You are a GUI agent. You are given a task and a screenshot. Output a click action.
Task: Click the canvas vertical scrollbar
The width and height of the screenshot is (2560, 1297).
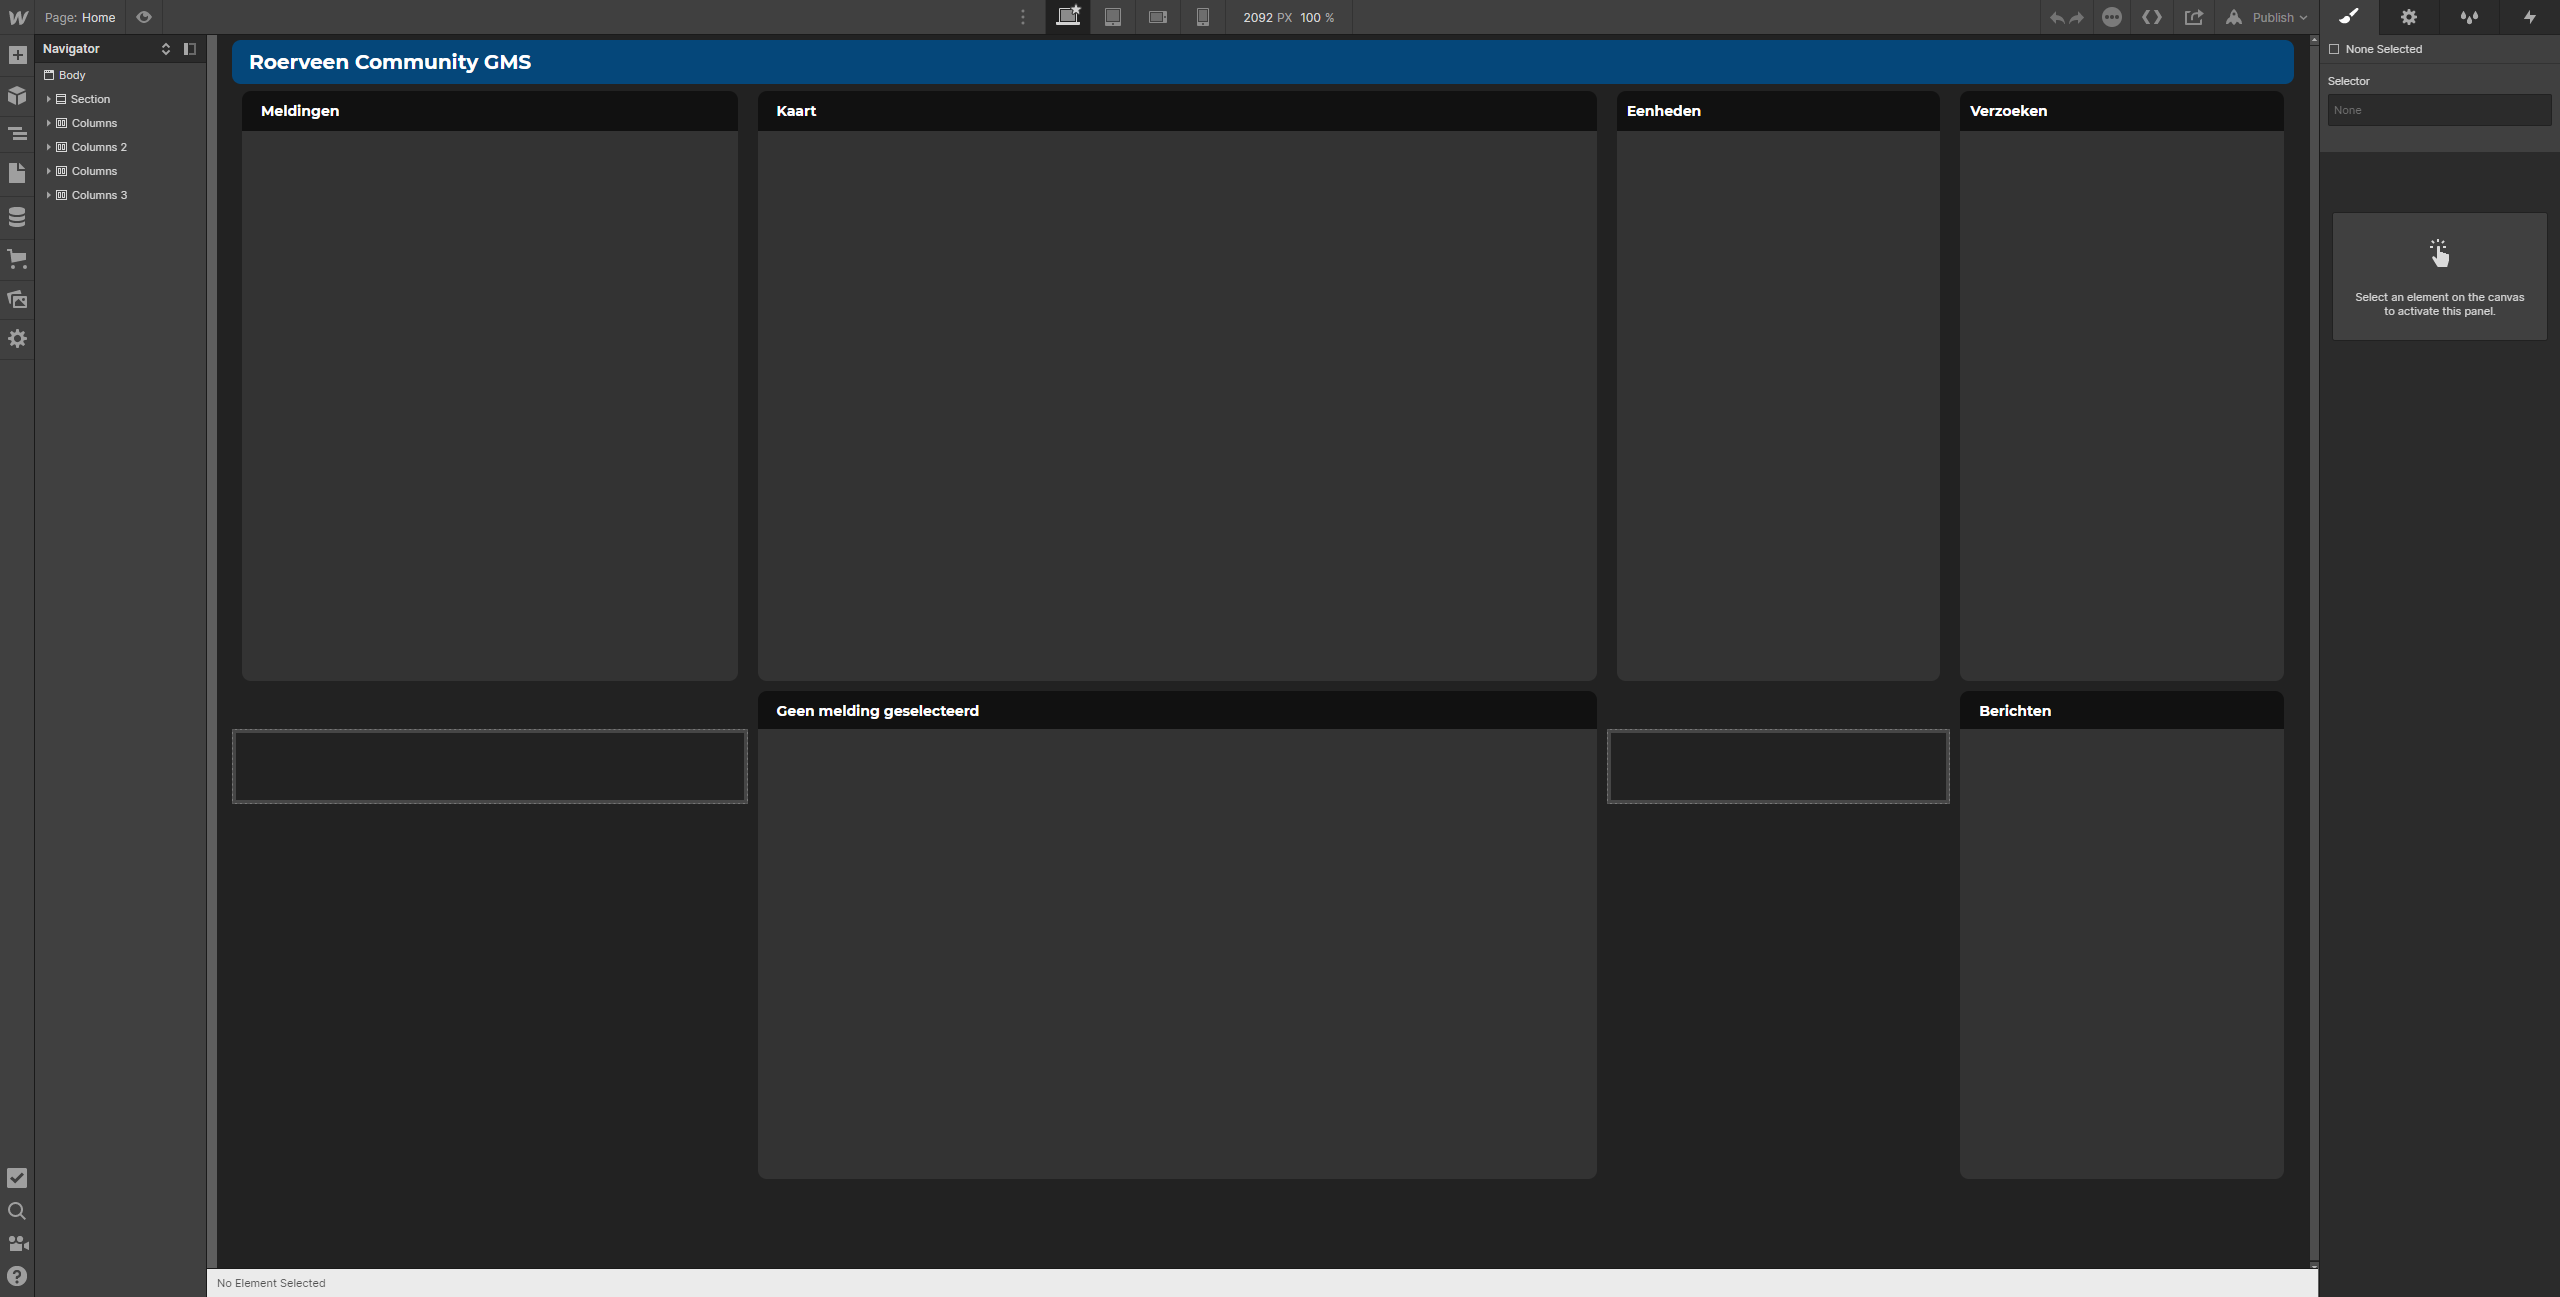2313,650
